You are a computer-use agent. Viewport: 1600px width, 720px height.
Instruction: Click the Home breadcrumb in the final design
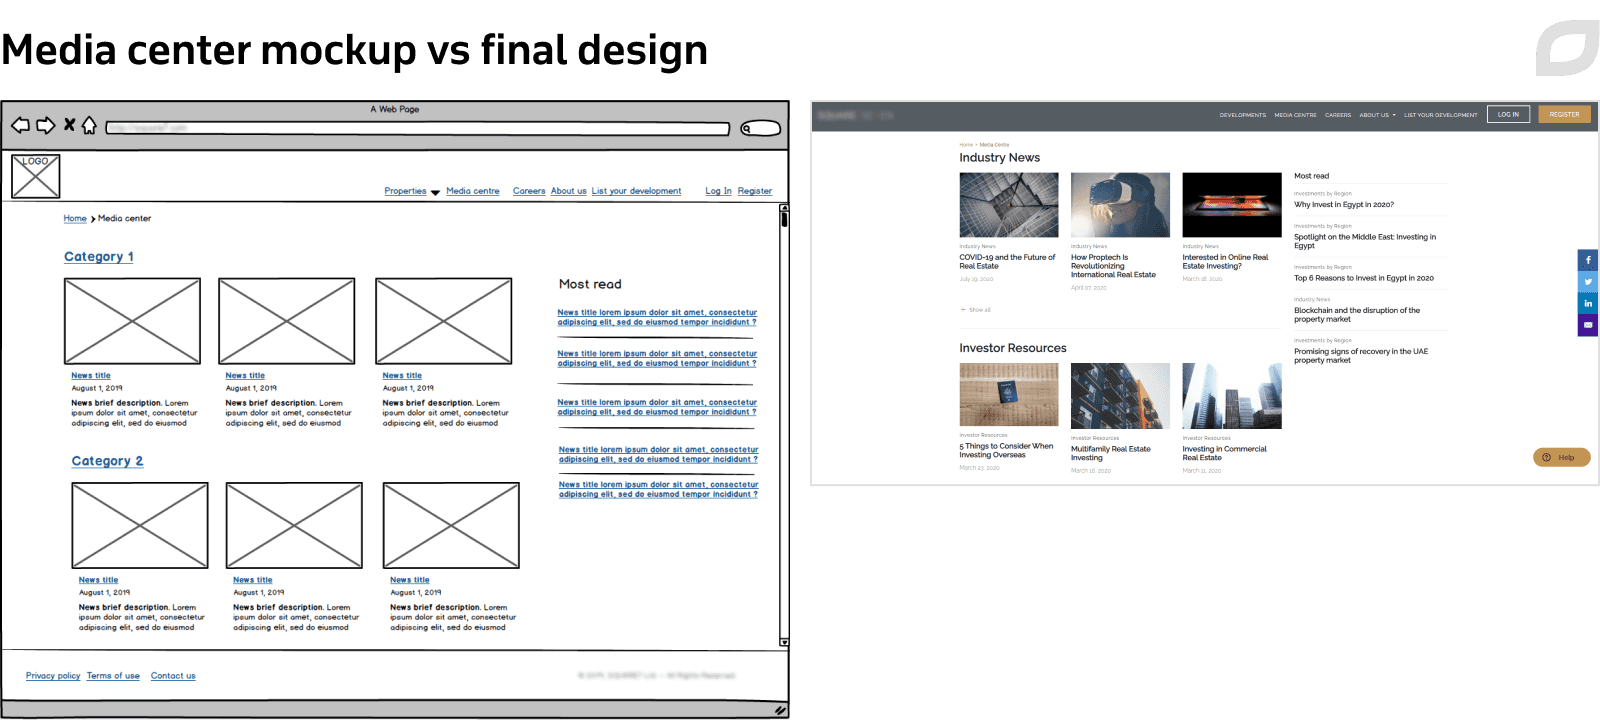click(x=966, y=145)
